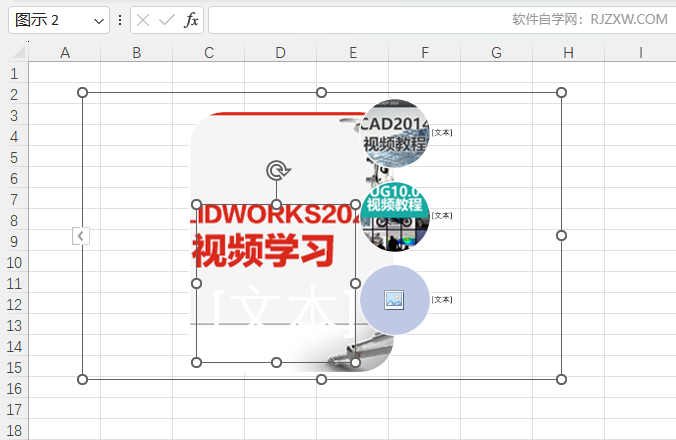
Task: Click the selected shape's top-left sizing handle
Action: [x=196, y=204]
